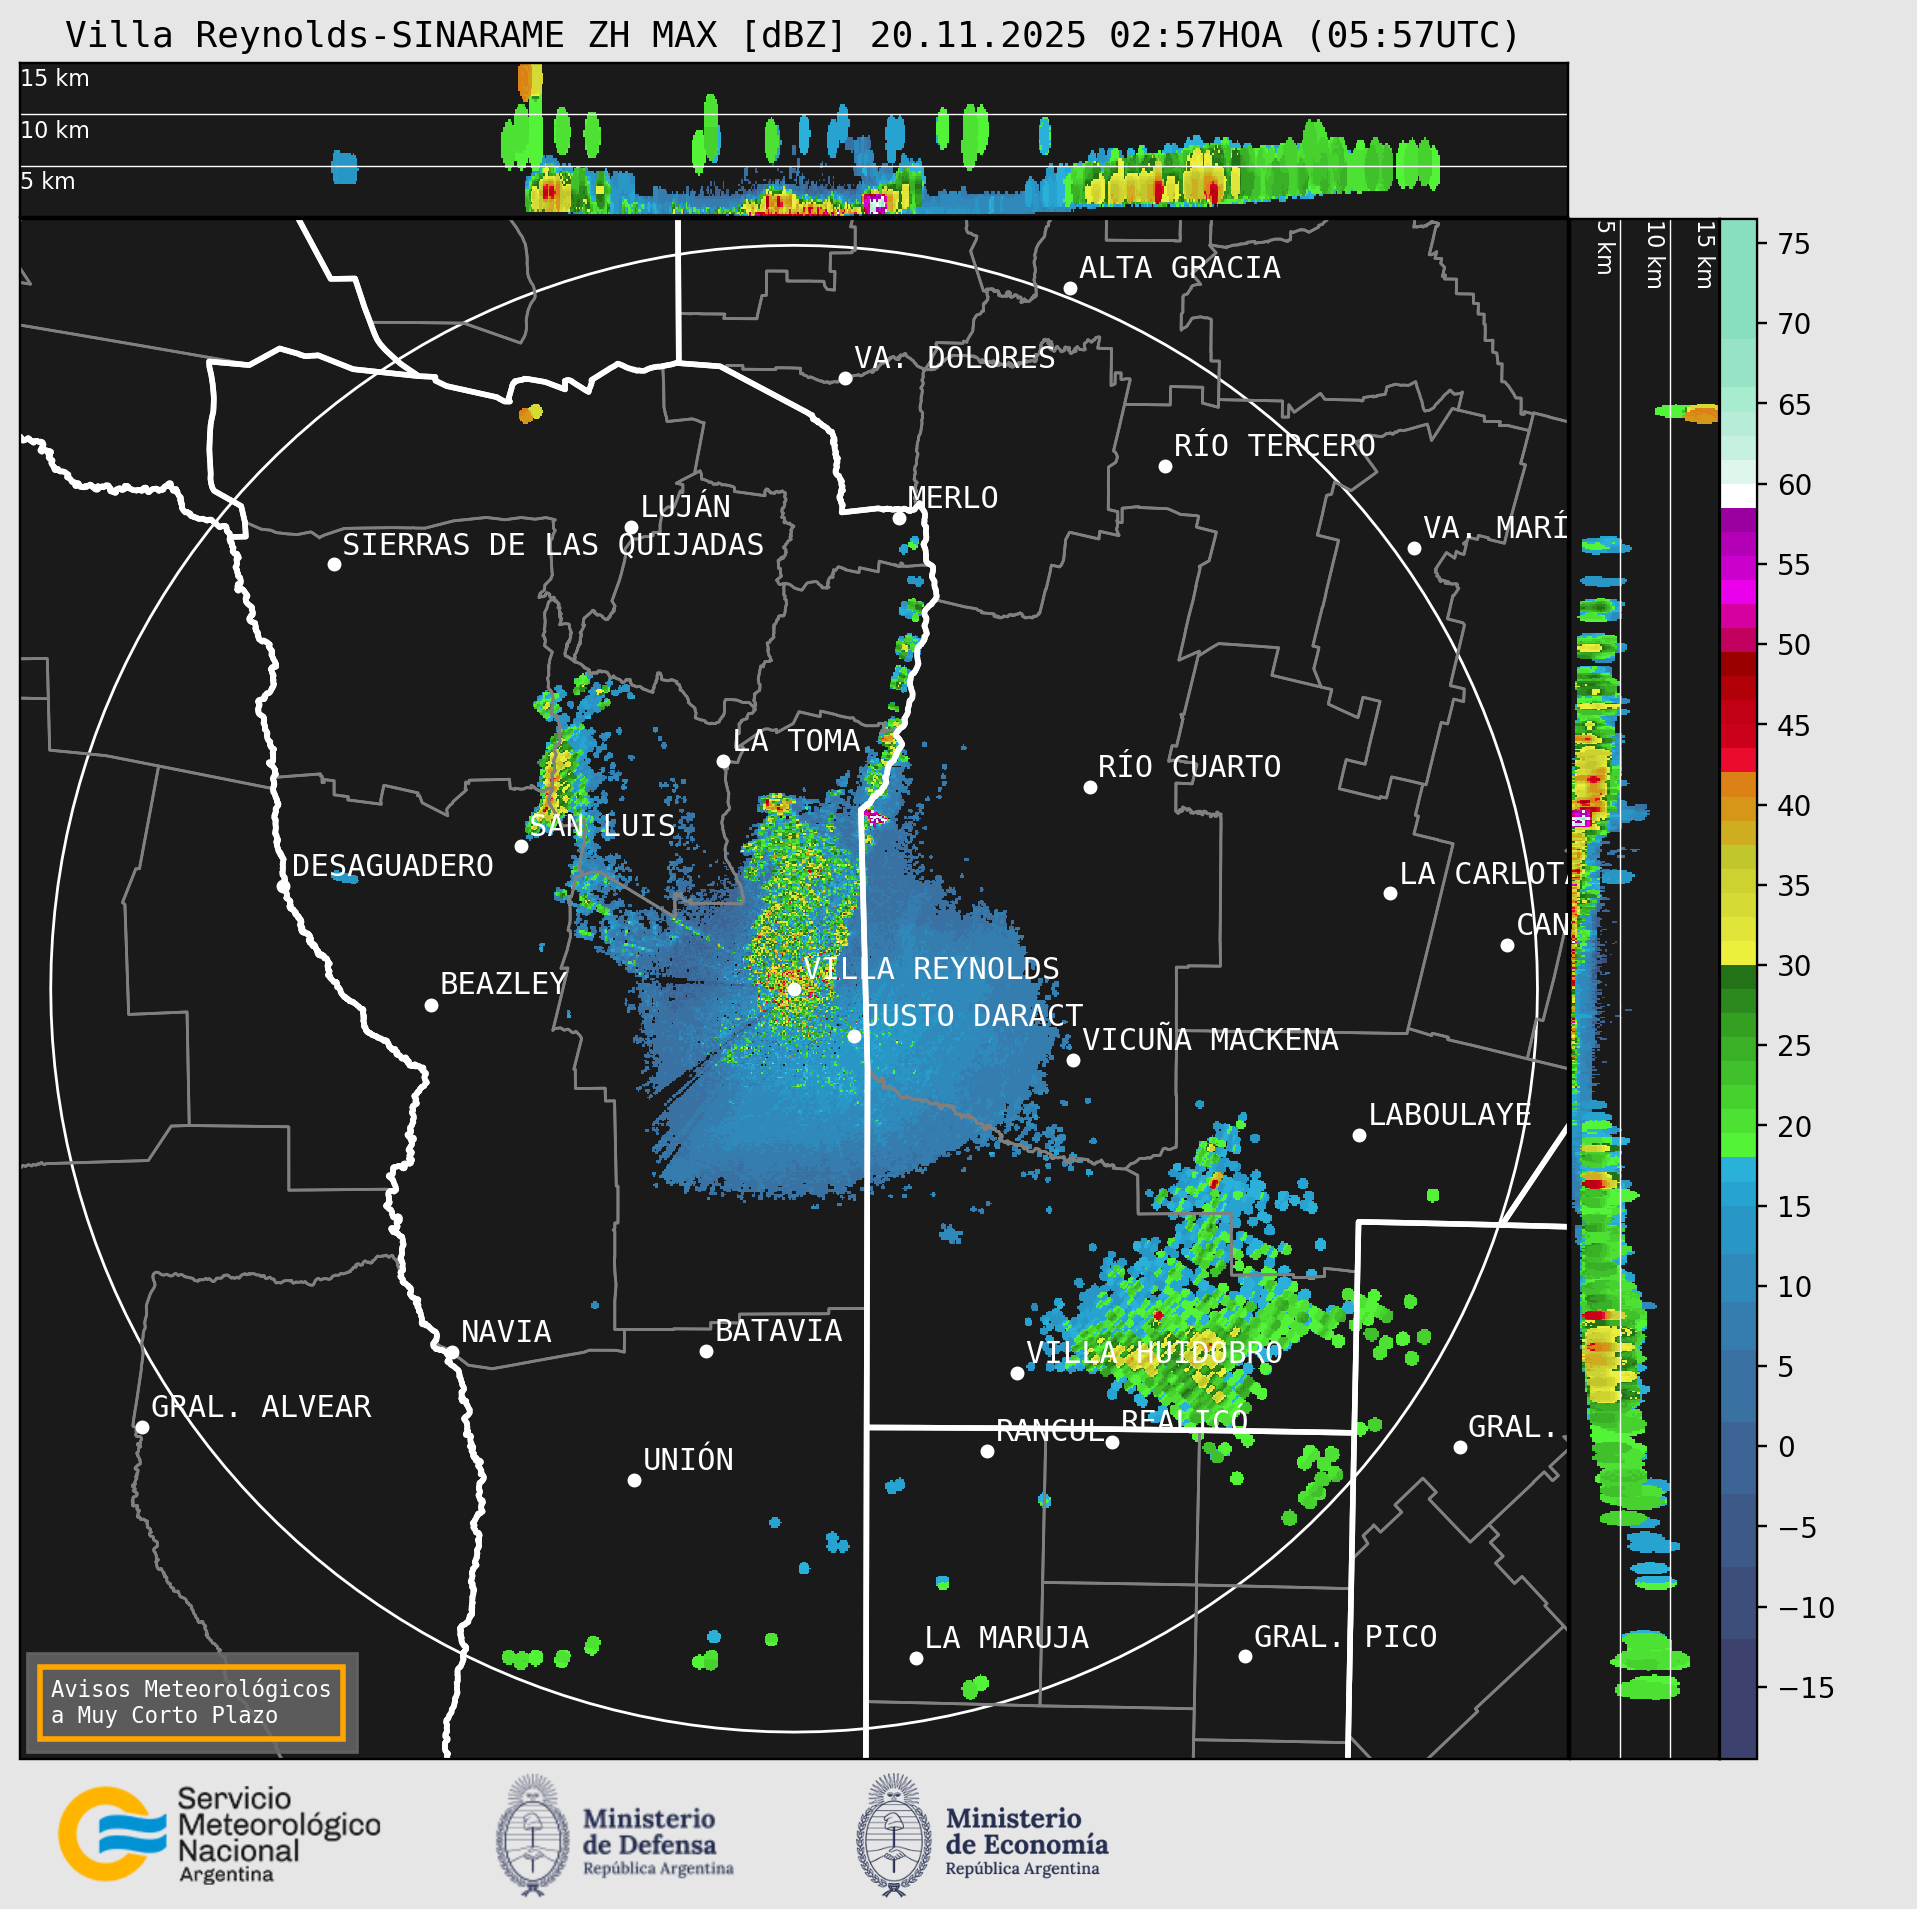Click the Va. Dolores city marker
1917x1909 pixels.
point(845,378)
